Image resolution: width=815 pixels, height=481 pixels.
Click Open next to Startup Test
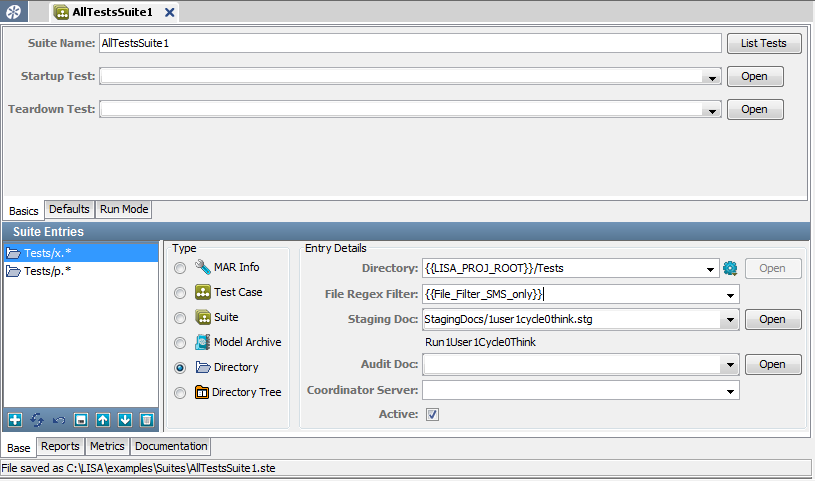coord(755,76)
